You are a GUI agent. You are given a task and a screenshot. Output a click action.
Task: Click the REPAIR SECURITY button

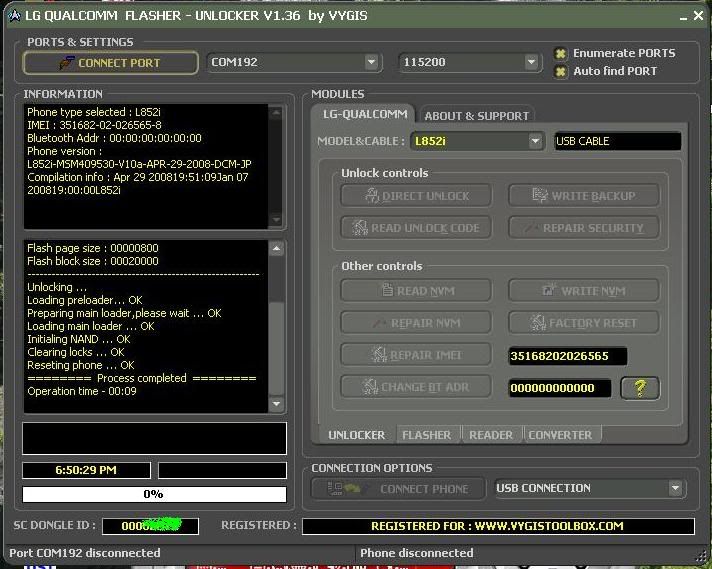tap(584, 228)
